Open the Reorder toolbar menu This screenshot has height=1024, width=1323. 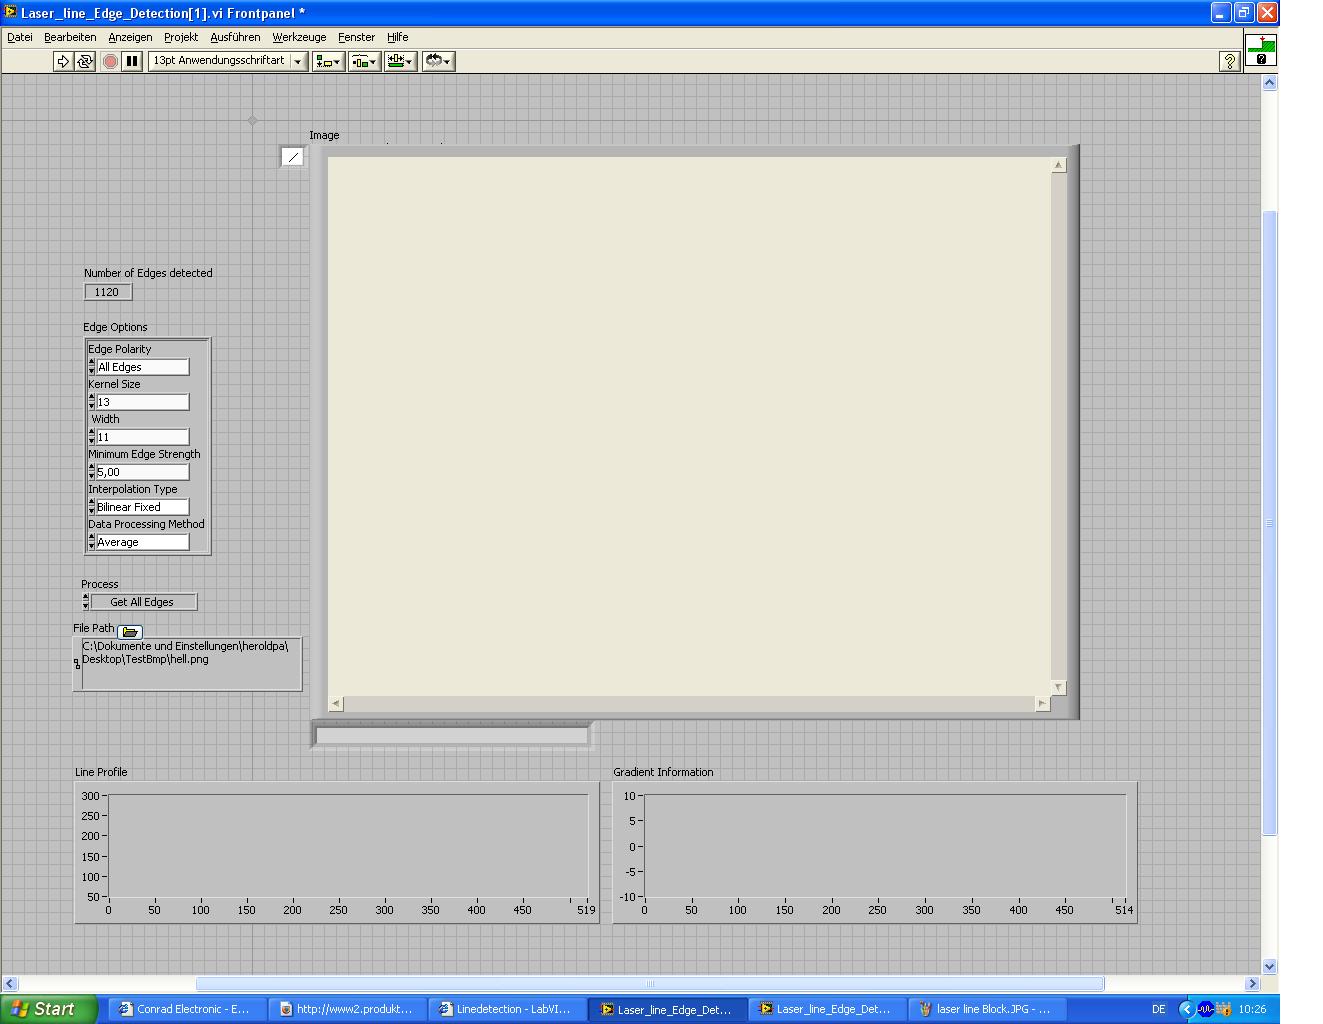[x=438, y=61]
